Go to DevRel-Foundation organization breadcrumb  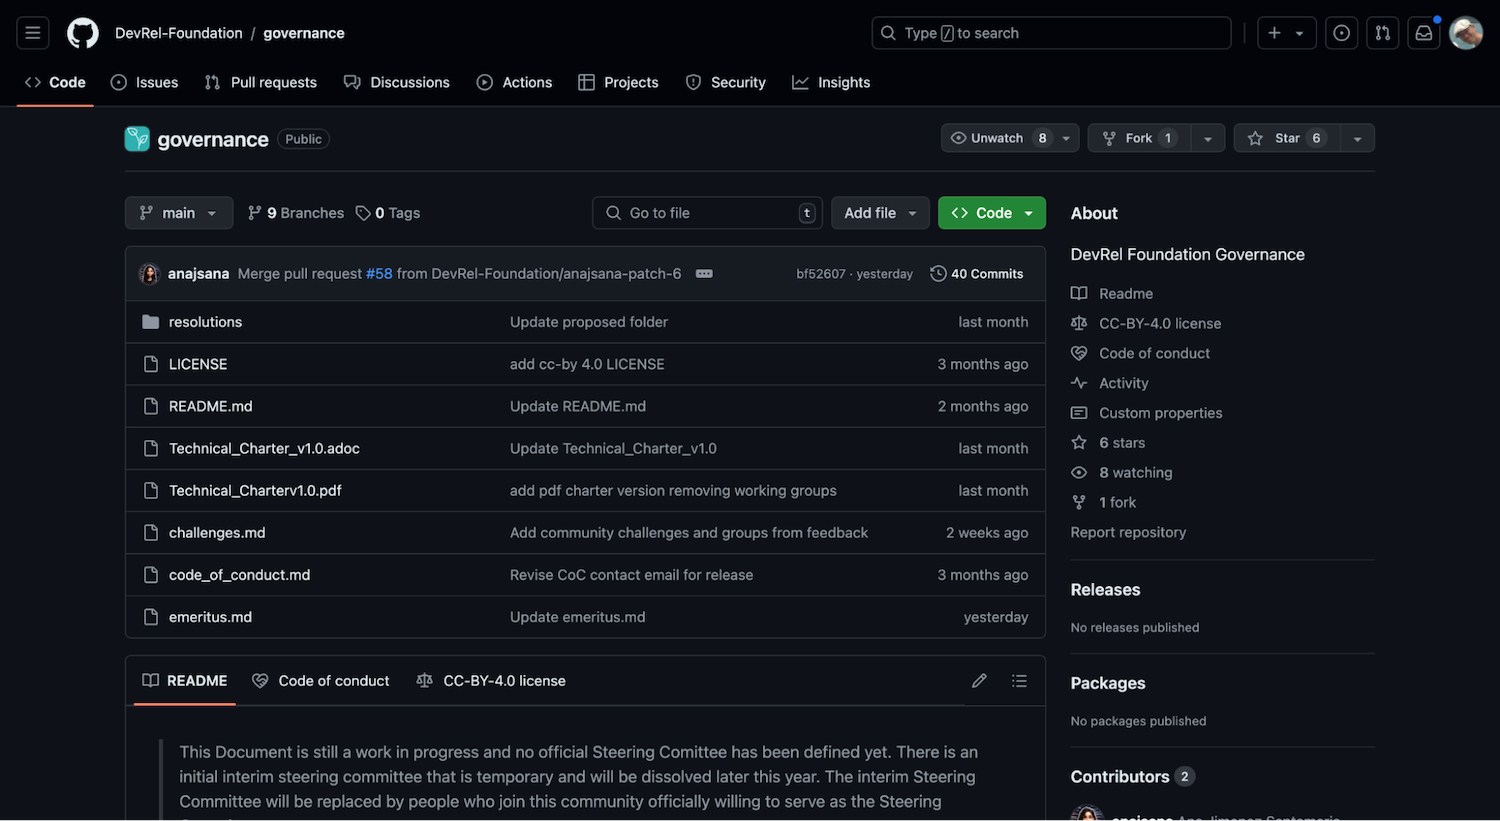tap(179, 33)
